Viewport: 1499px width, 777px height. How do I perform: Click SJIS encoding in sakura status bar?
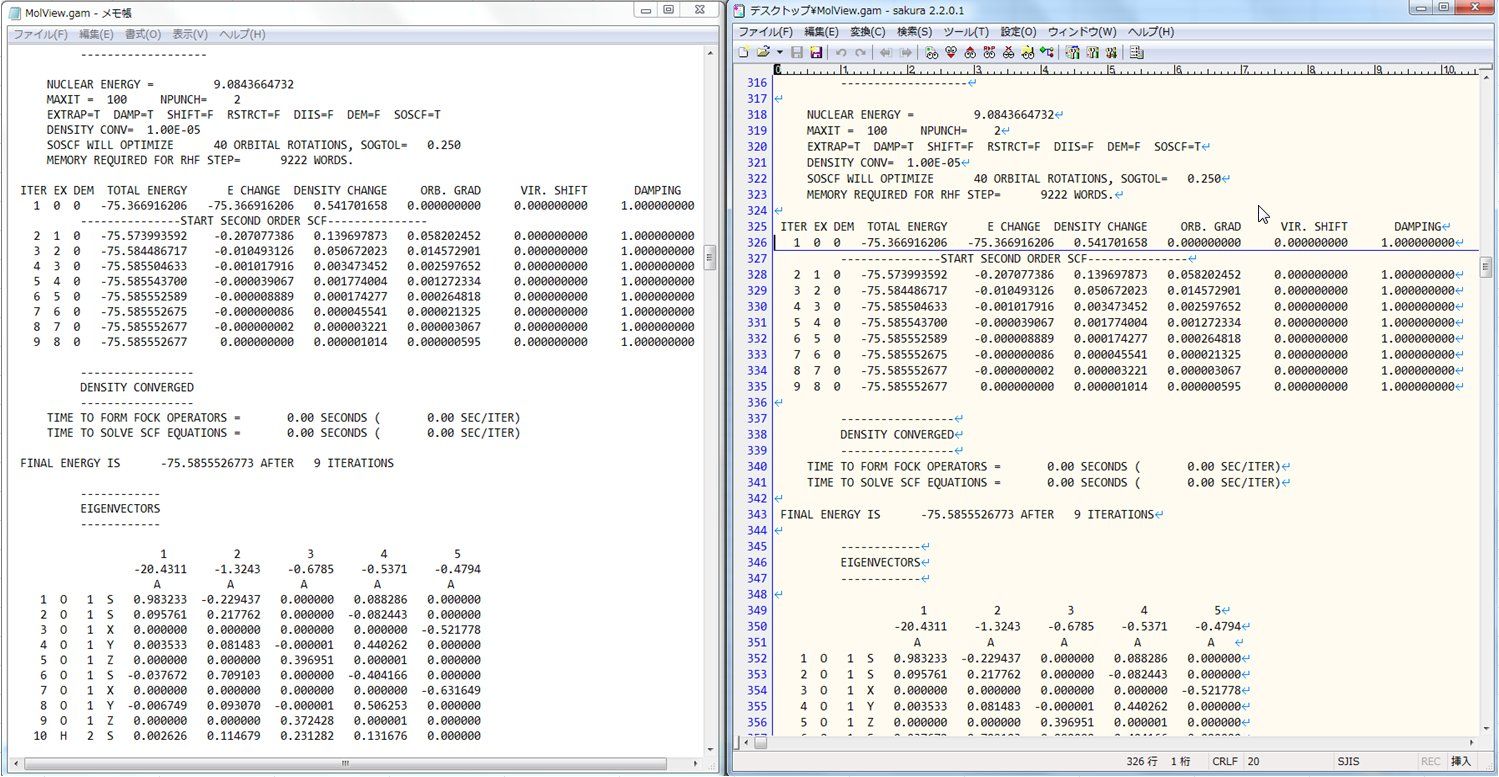point(1348,762)
